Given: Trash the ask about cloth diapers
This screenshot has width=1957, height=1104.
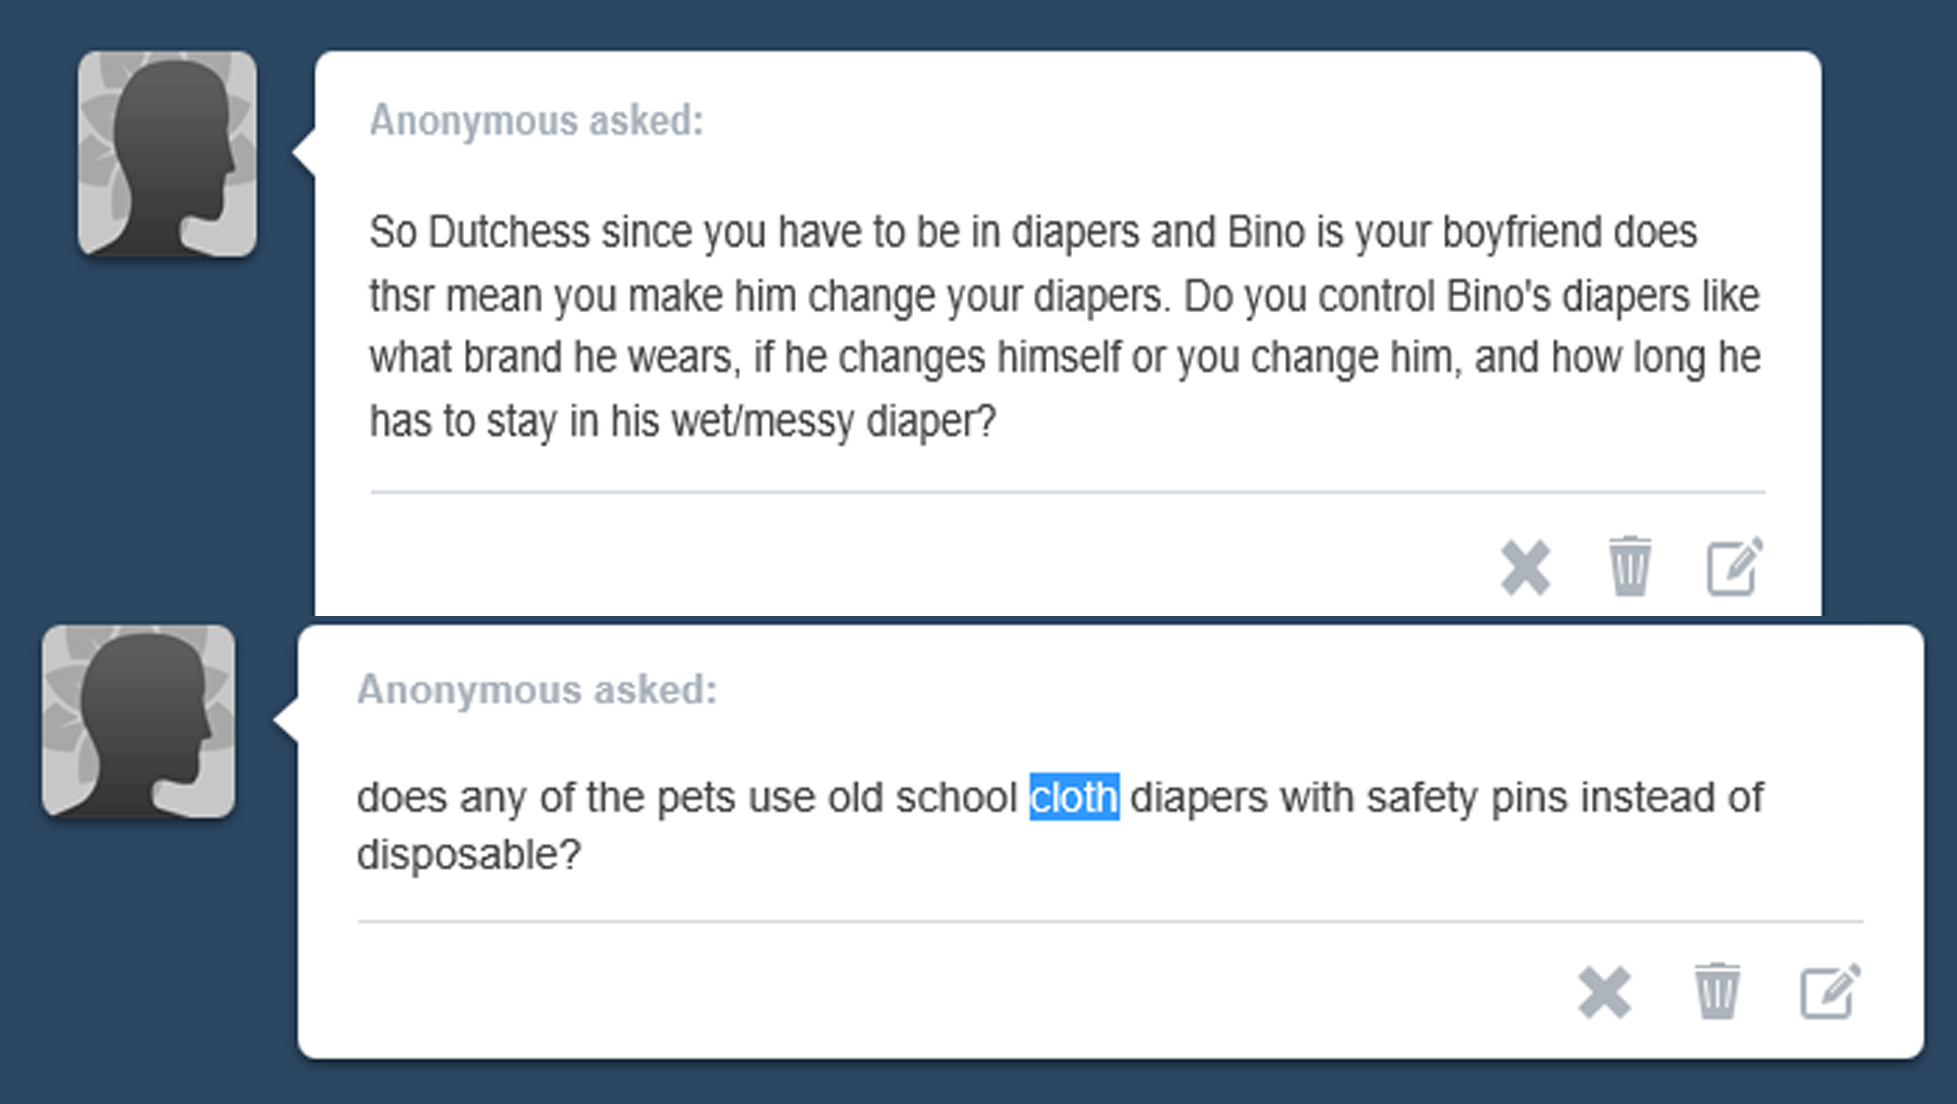Looking at the screenshot, I should click(1717, 991).
